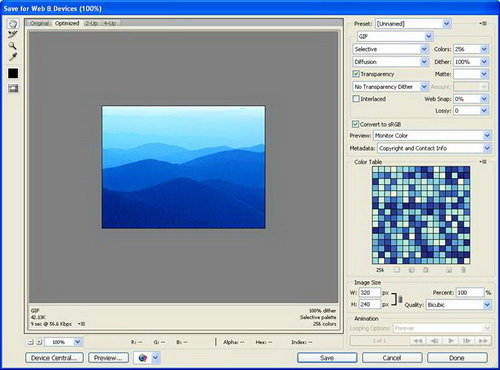Click the browser preview icon
This screenshot has height=370, width=500.
pyautogui.click(x=143, y=358)
